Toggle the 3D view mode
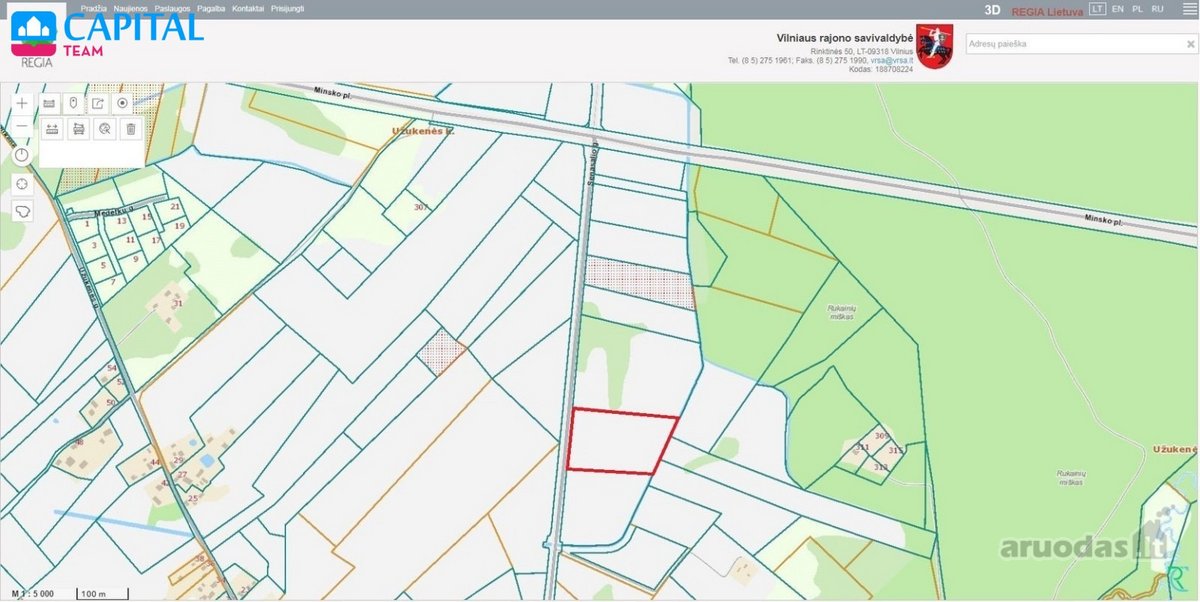Image resolution: width=1200 pixels, height=602 pixels. tap(992, 9)
